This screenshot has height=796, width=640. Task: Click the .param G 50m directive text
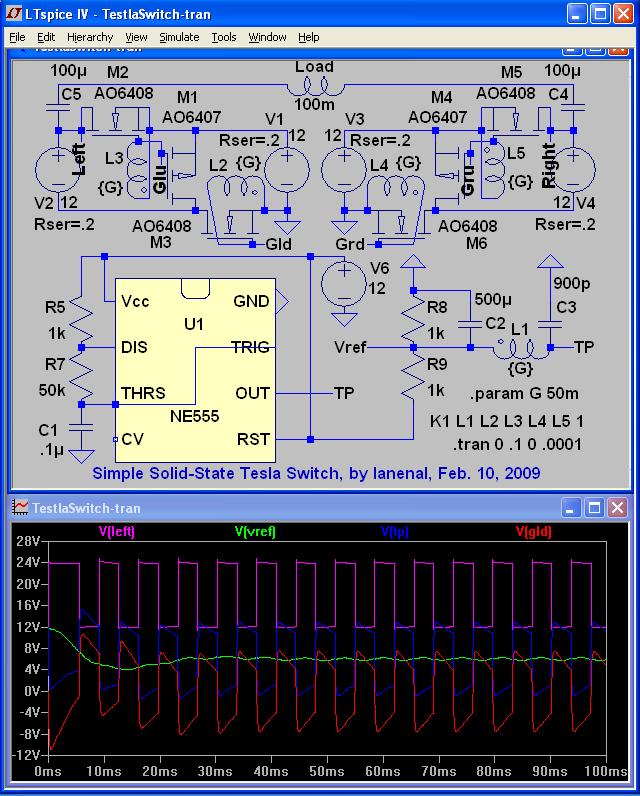point(523,393)
